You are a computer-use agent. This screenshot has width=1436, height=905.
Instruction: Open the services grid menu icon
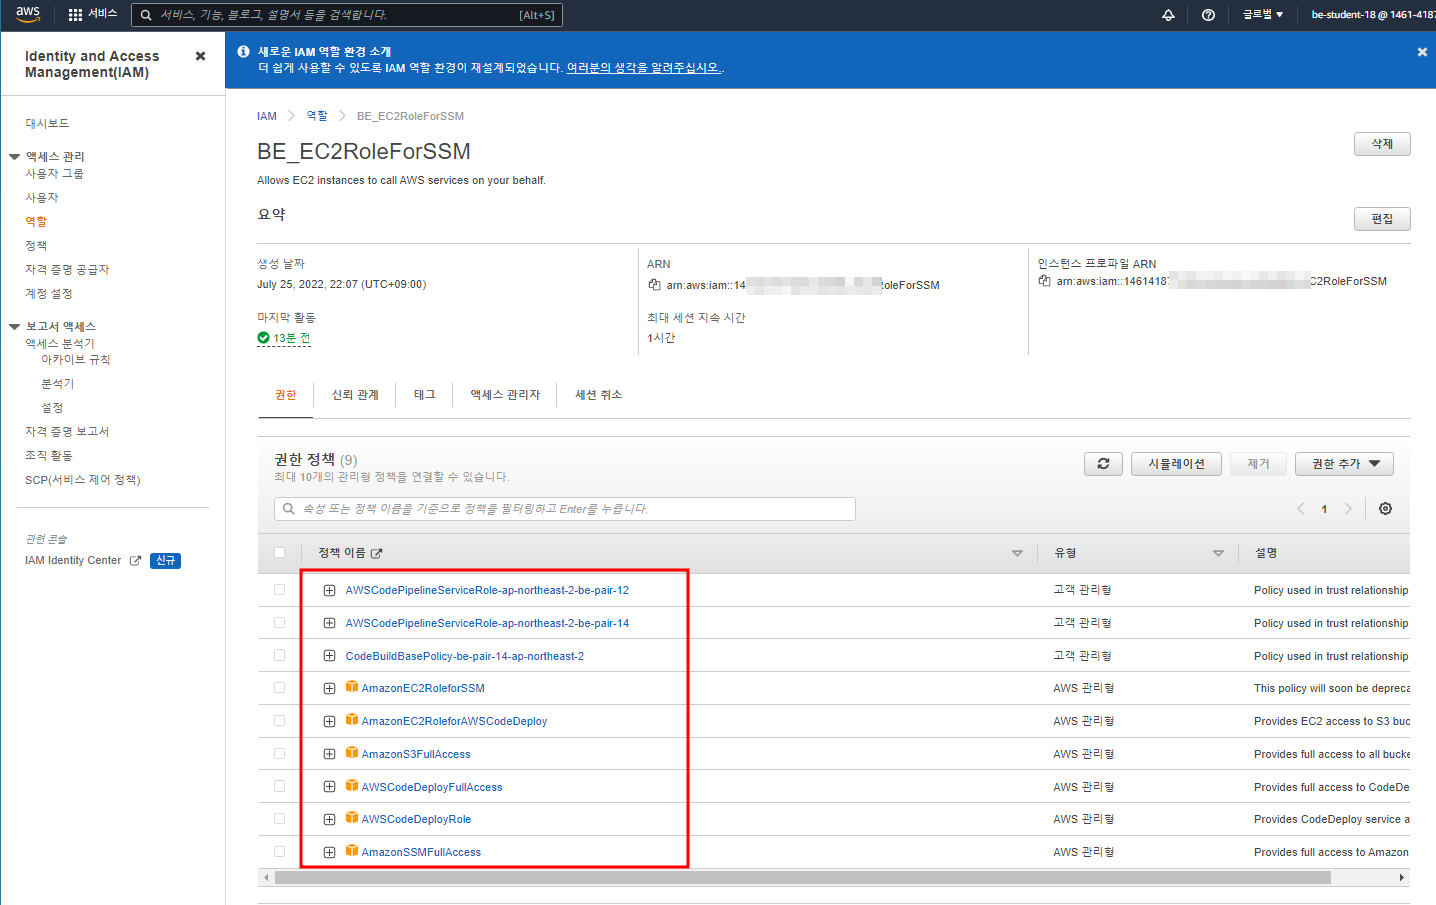point(75,15)
